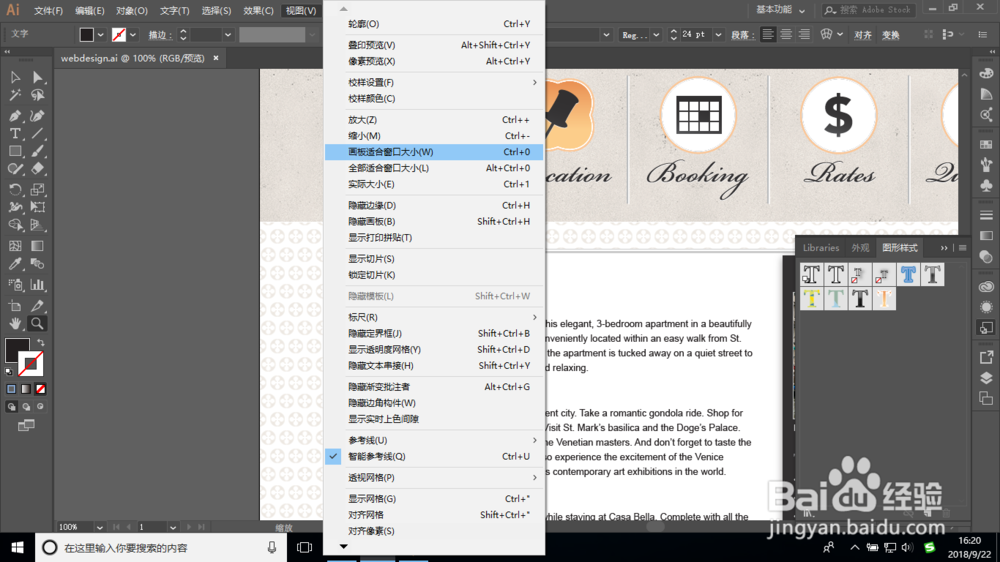
Task: Open the fill color dropdown arrow
Action: (100, 35)
